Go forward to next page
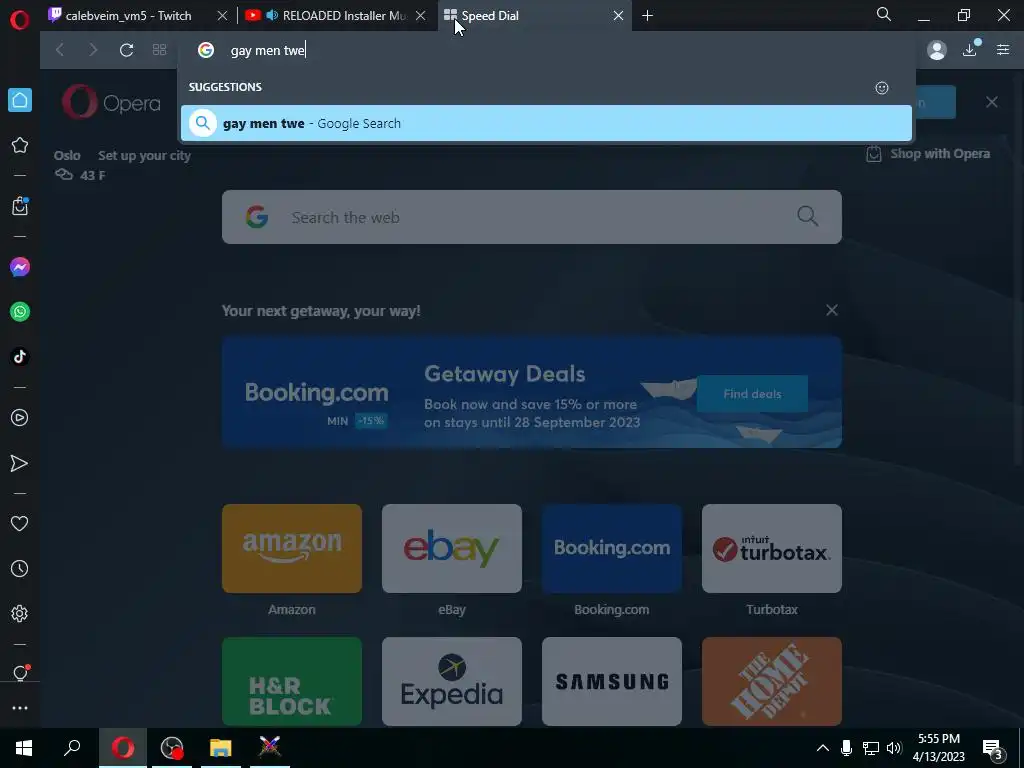Screen dimensions: 1024x768 click(x=93, y=50)
